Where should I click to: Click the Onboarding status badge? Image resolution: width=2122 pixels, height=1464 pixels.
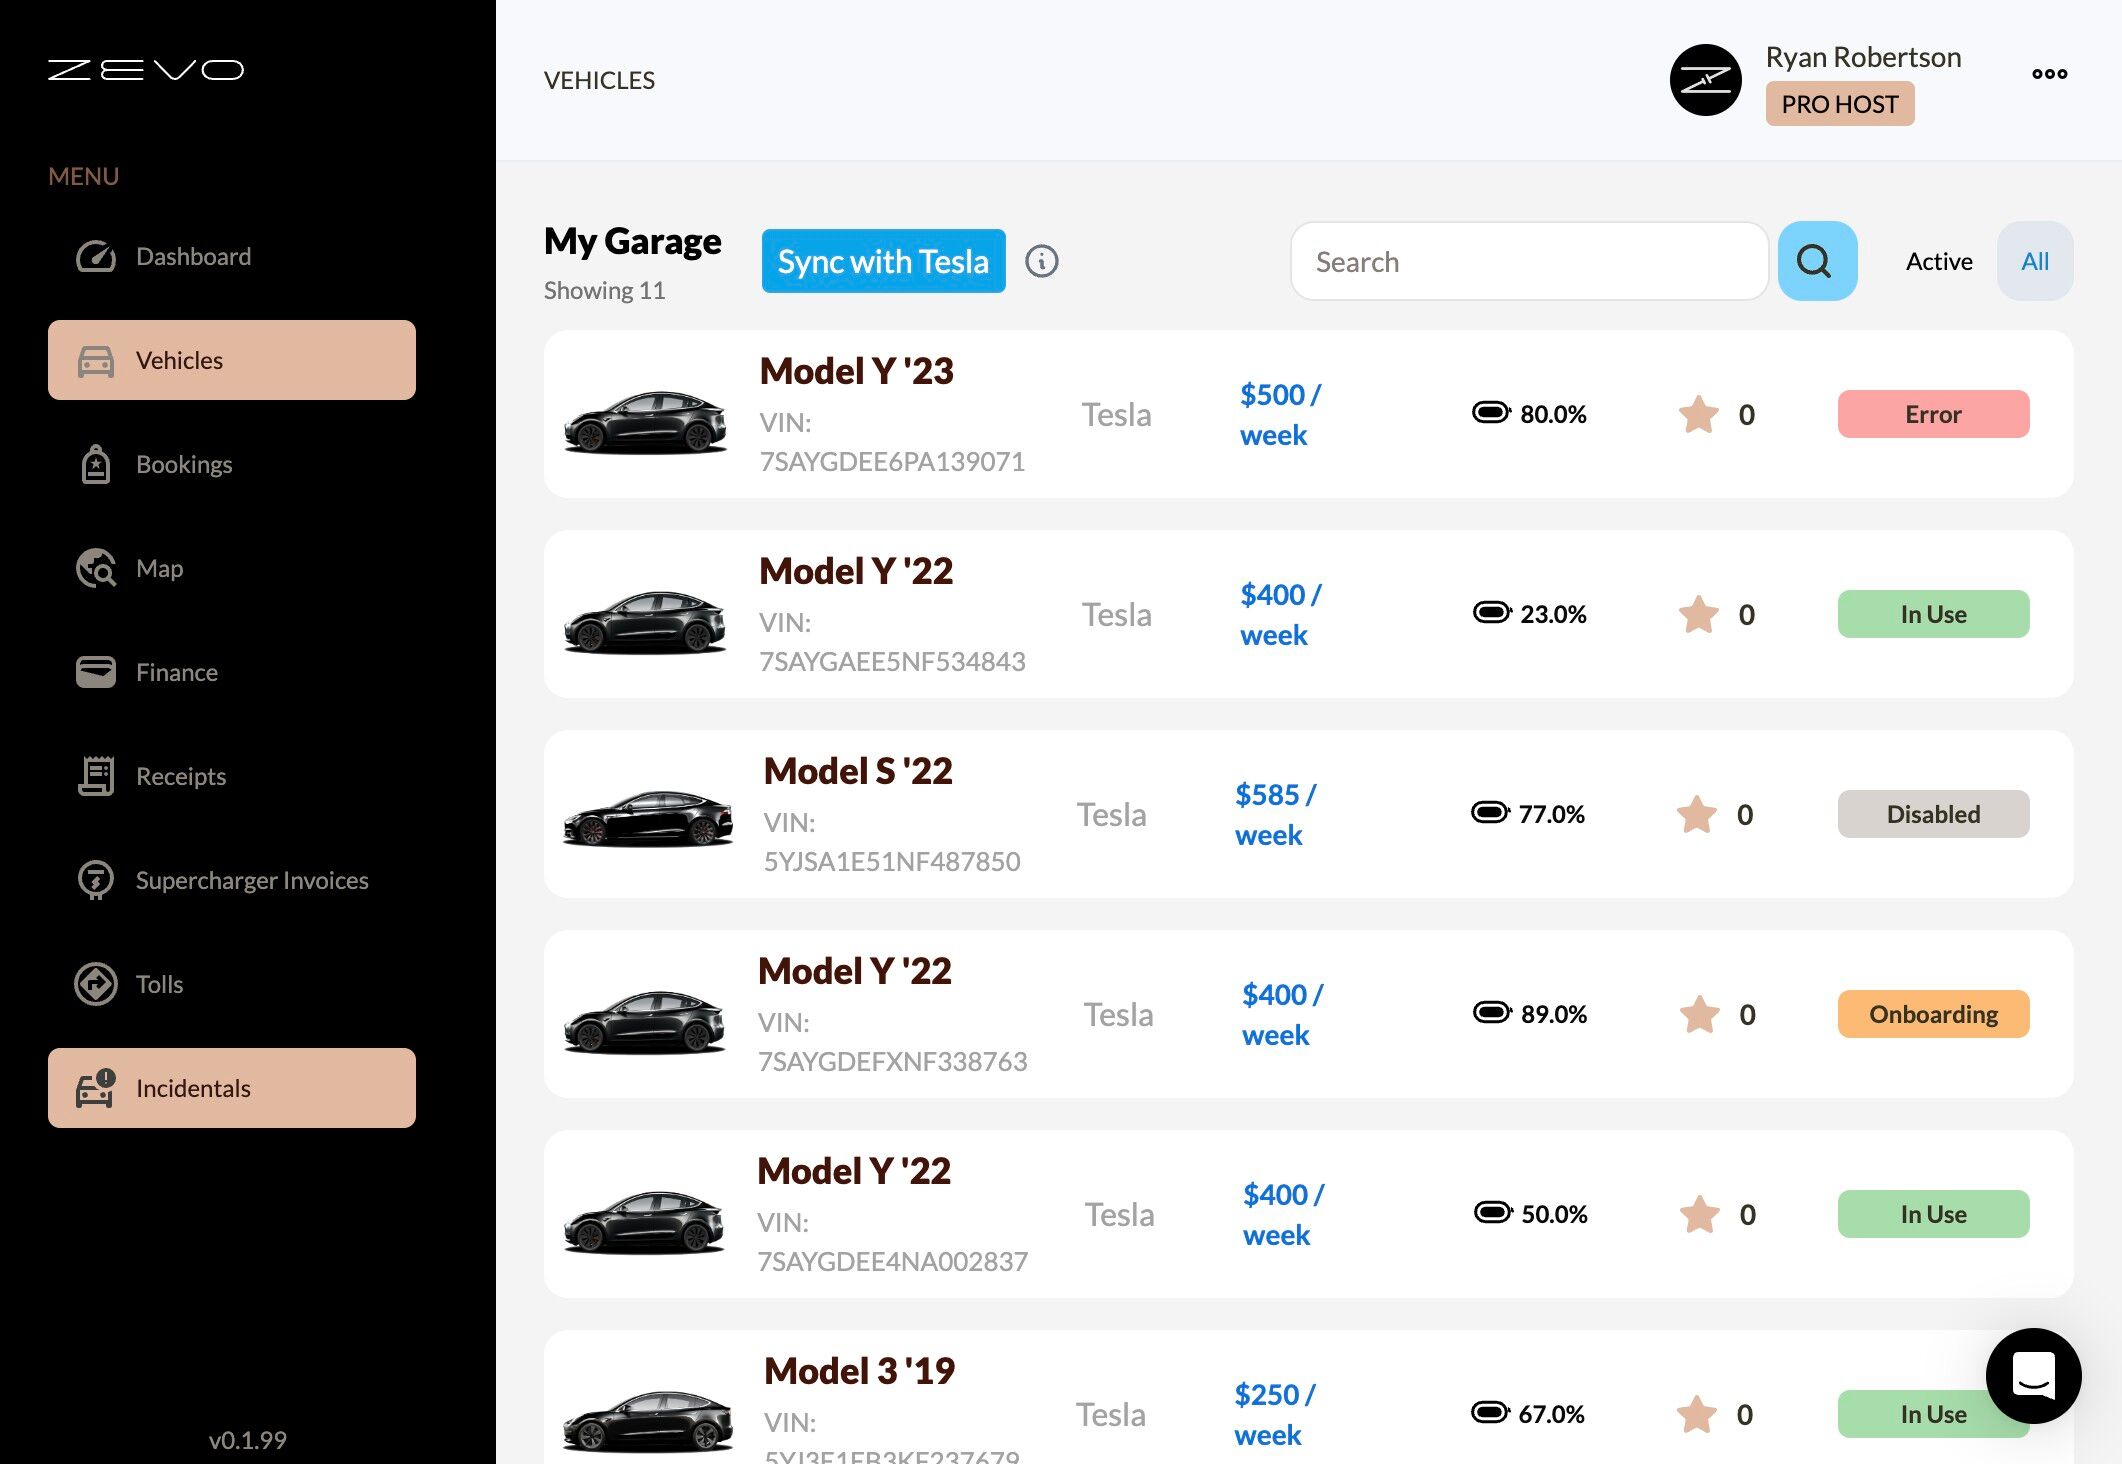[1932, 1014]
